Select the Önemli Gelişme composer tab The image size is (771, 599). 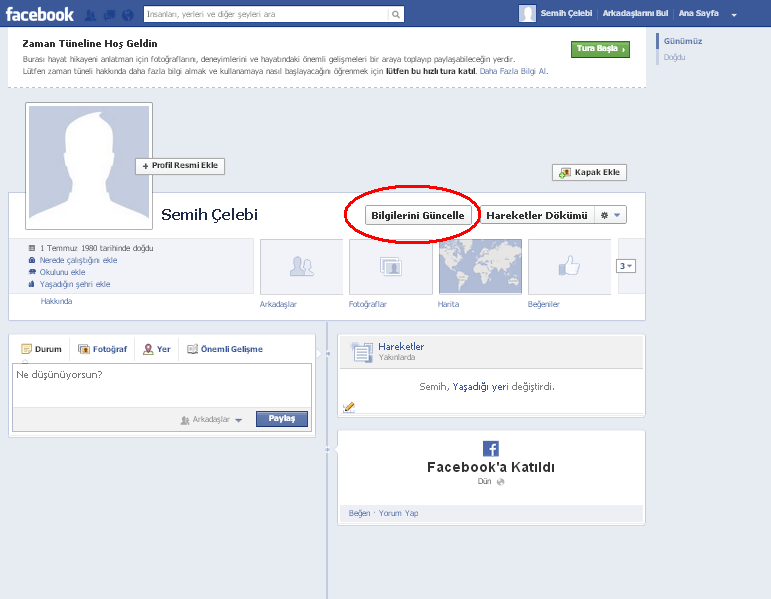point(225,349)
